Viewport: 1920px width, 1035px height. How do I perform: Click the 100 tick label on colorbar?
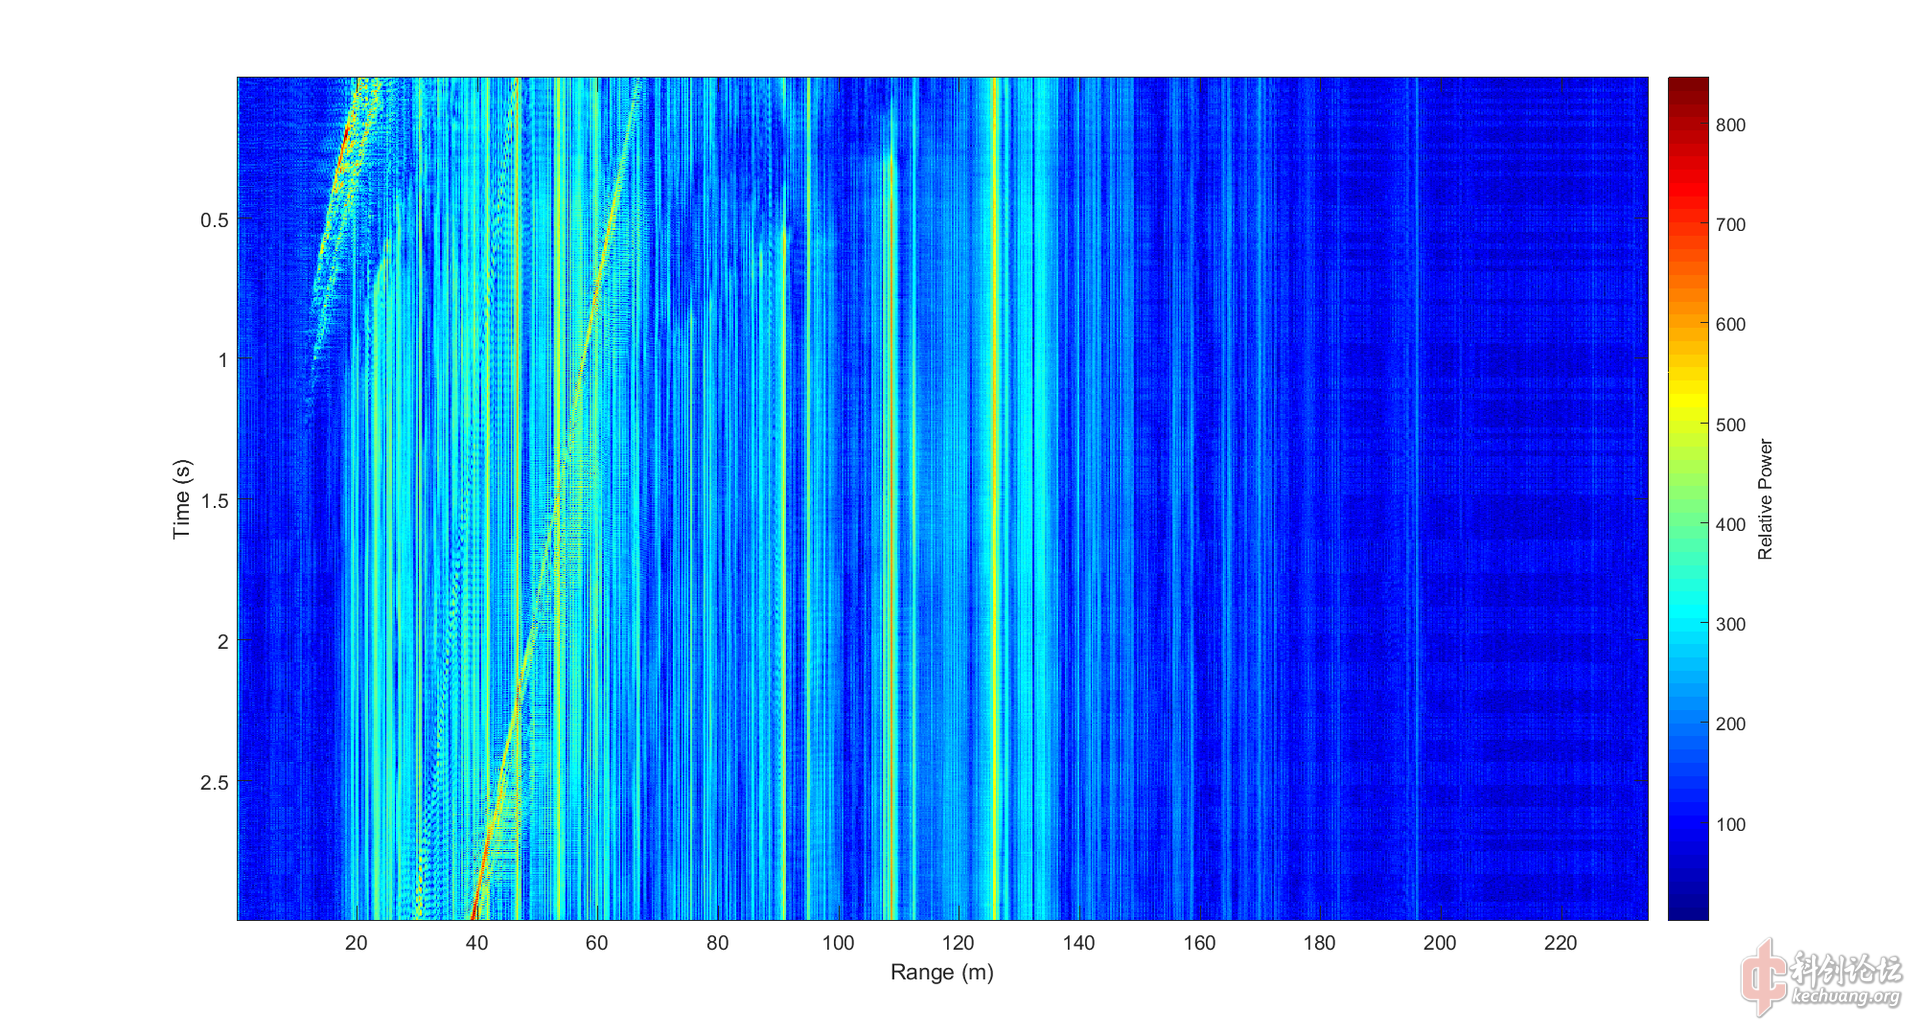coord(1730,825)
